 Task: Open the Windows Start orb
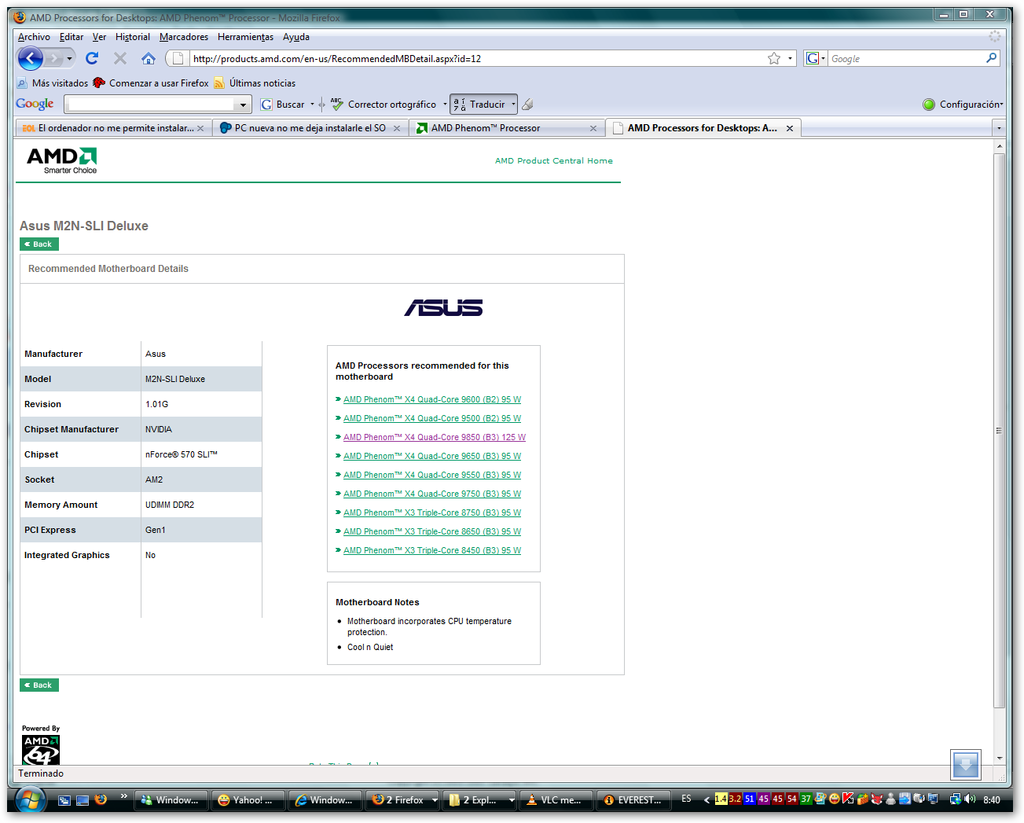30,799
